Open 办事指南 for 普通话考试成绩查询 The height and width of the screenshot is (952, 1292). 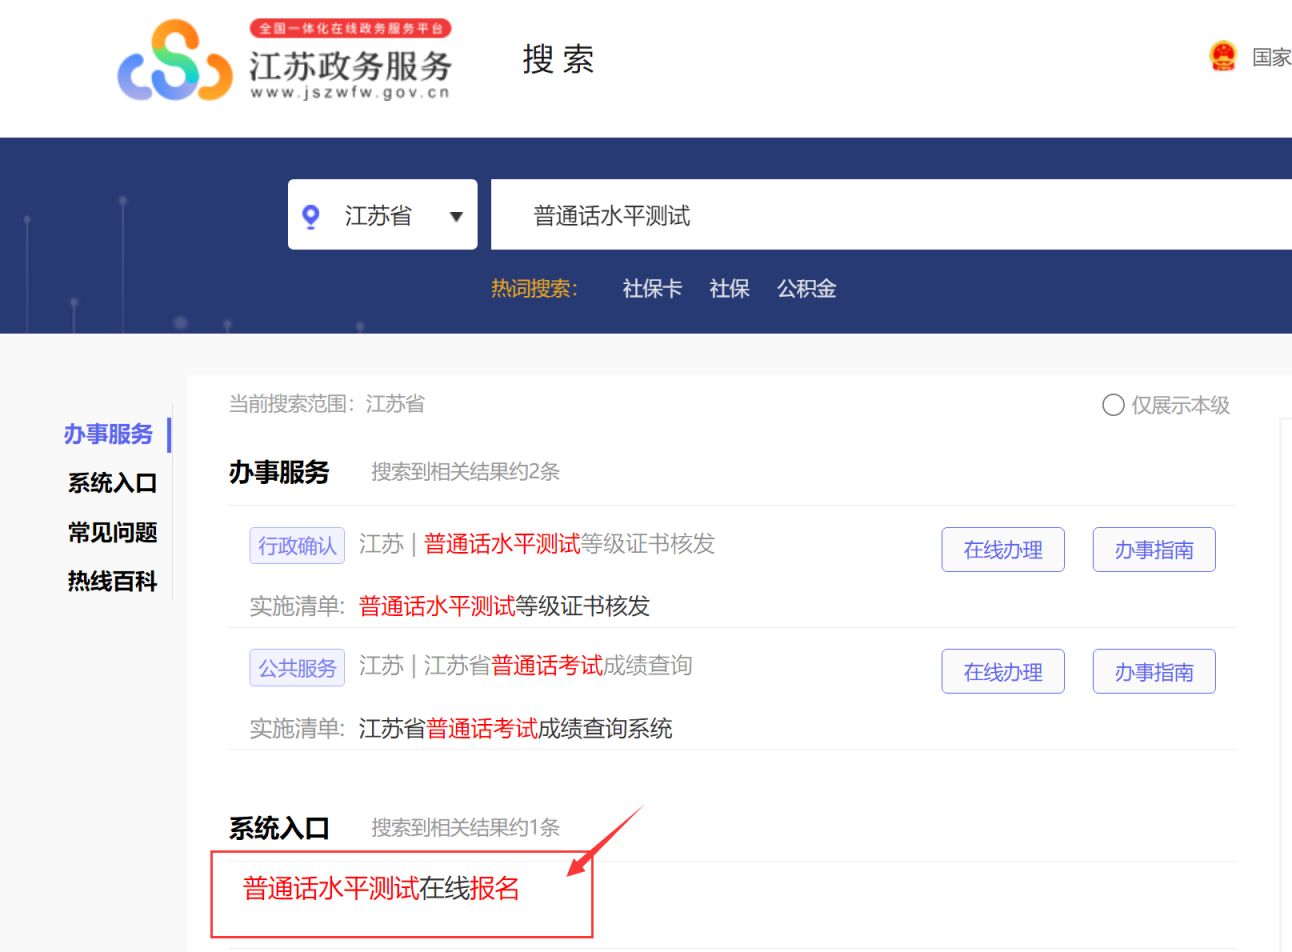[x=1154, y=672]
